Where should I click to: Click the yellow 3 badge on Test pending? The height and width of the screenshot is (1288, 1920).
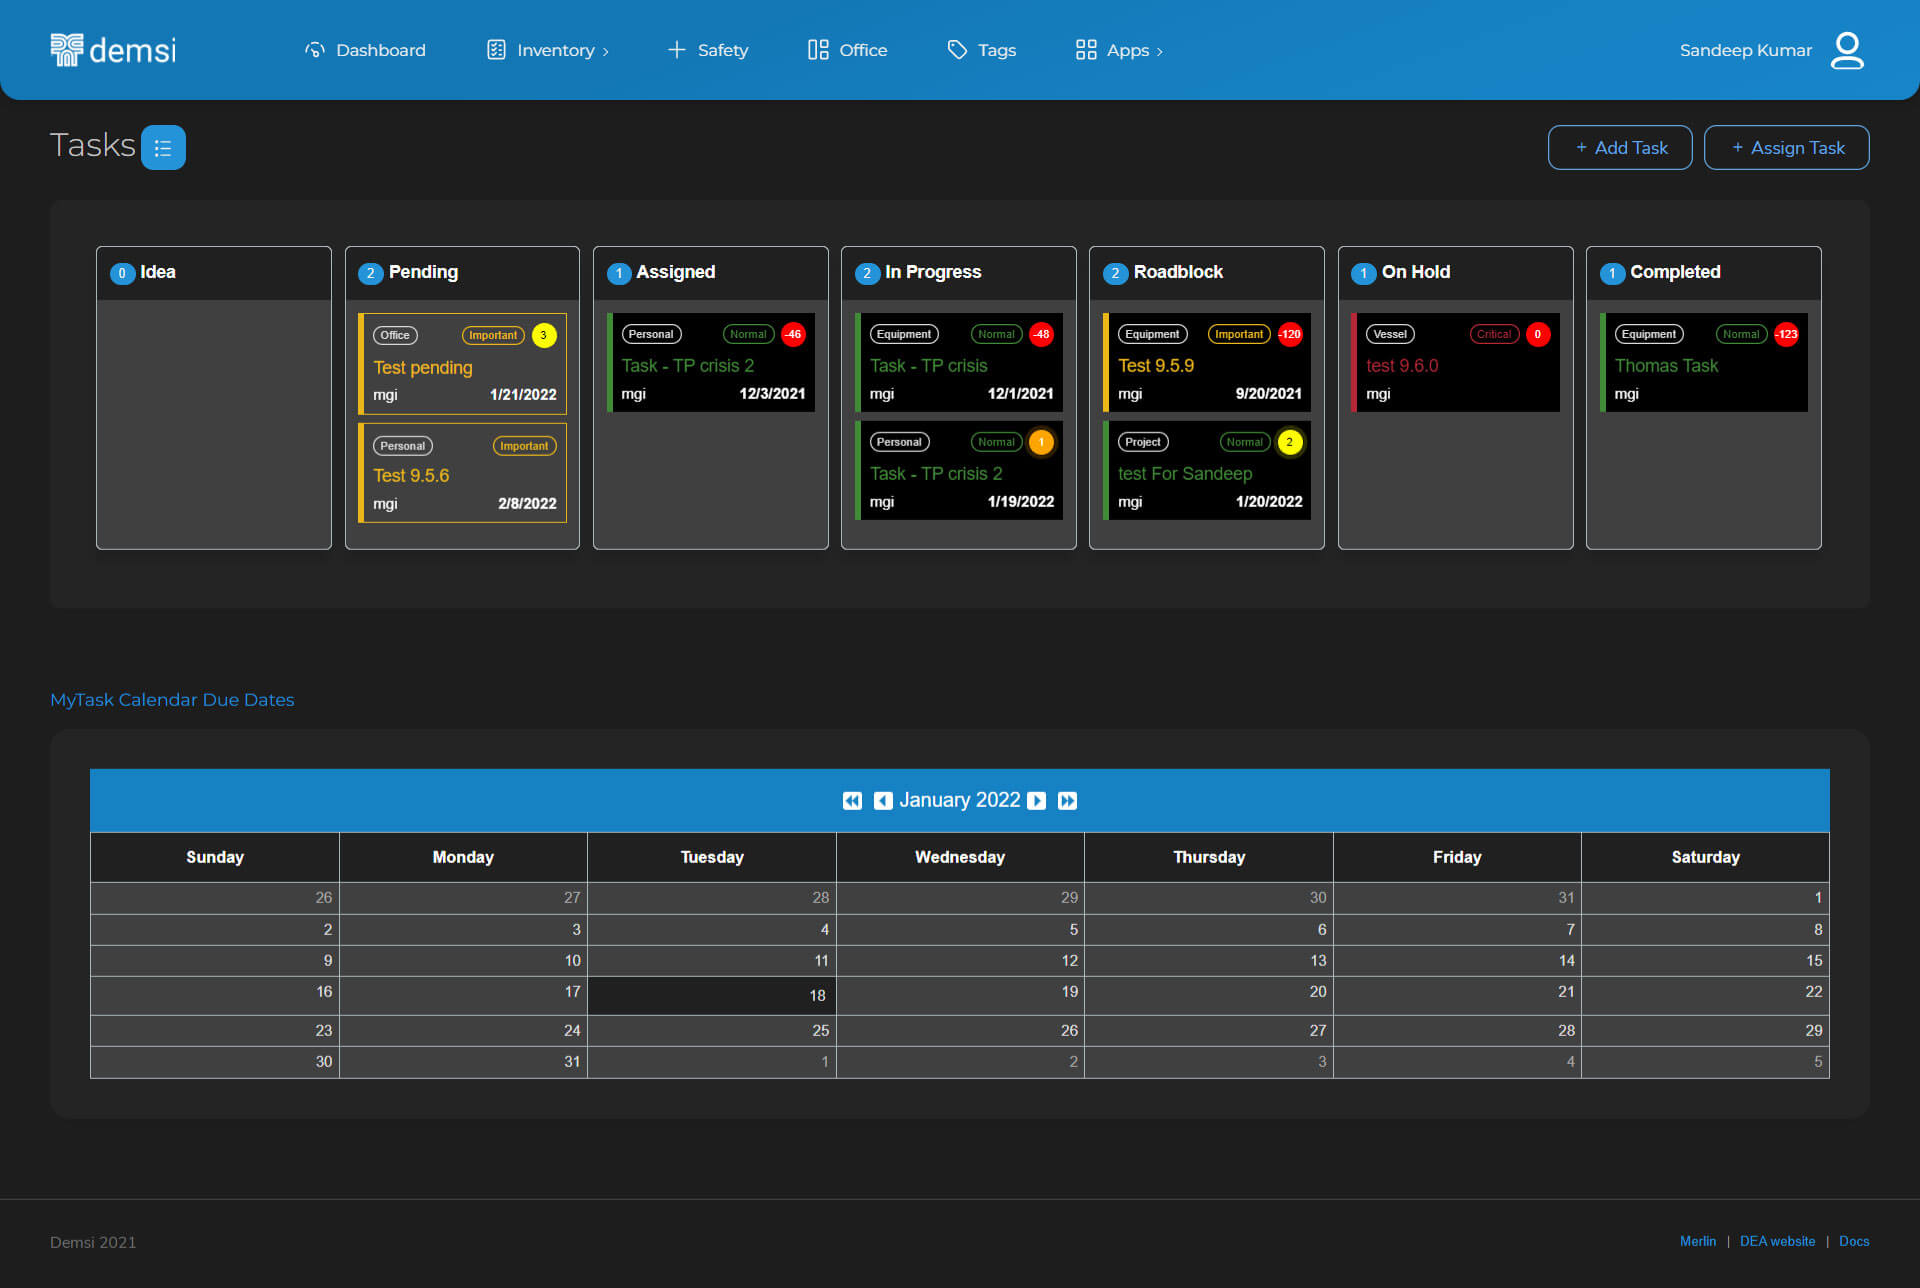coord(544,335)
